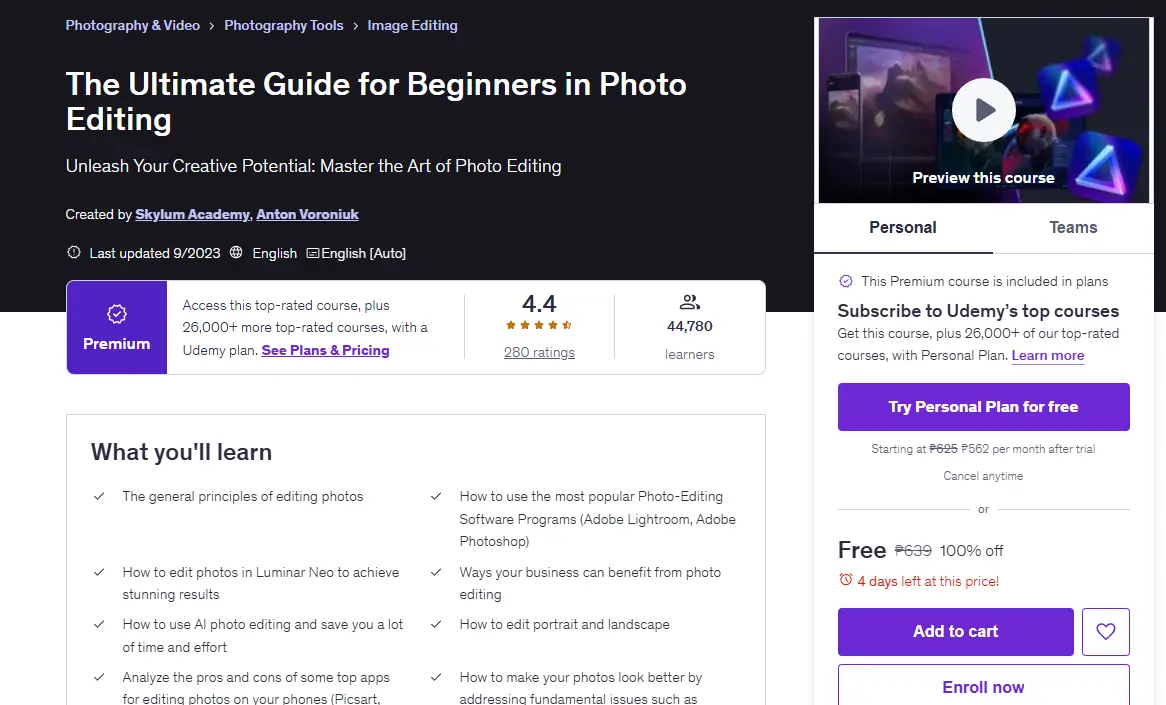Click 'Preview this course' label
The image size is (1166, 705).
[983, 178]
